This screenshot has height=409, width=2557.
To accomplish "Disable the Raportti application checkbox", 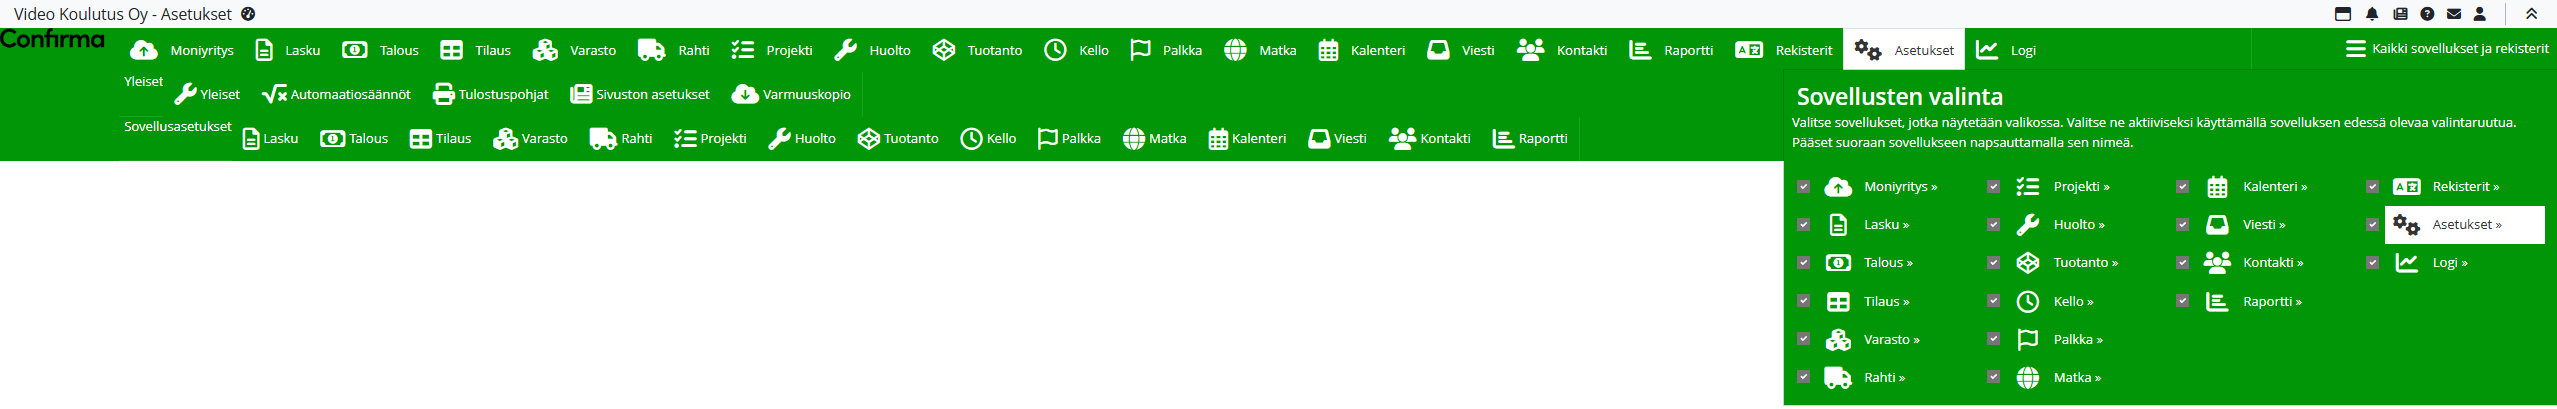I will tap(2182, 301).
